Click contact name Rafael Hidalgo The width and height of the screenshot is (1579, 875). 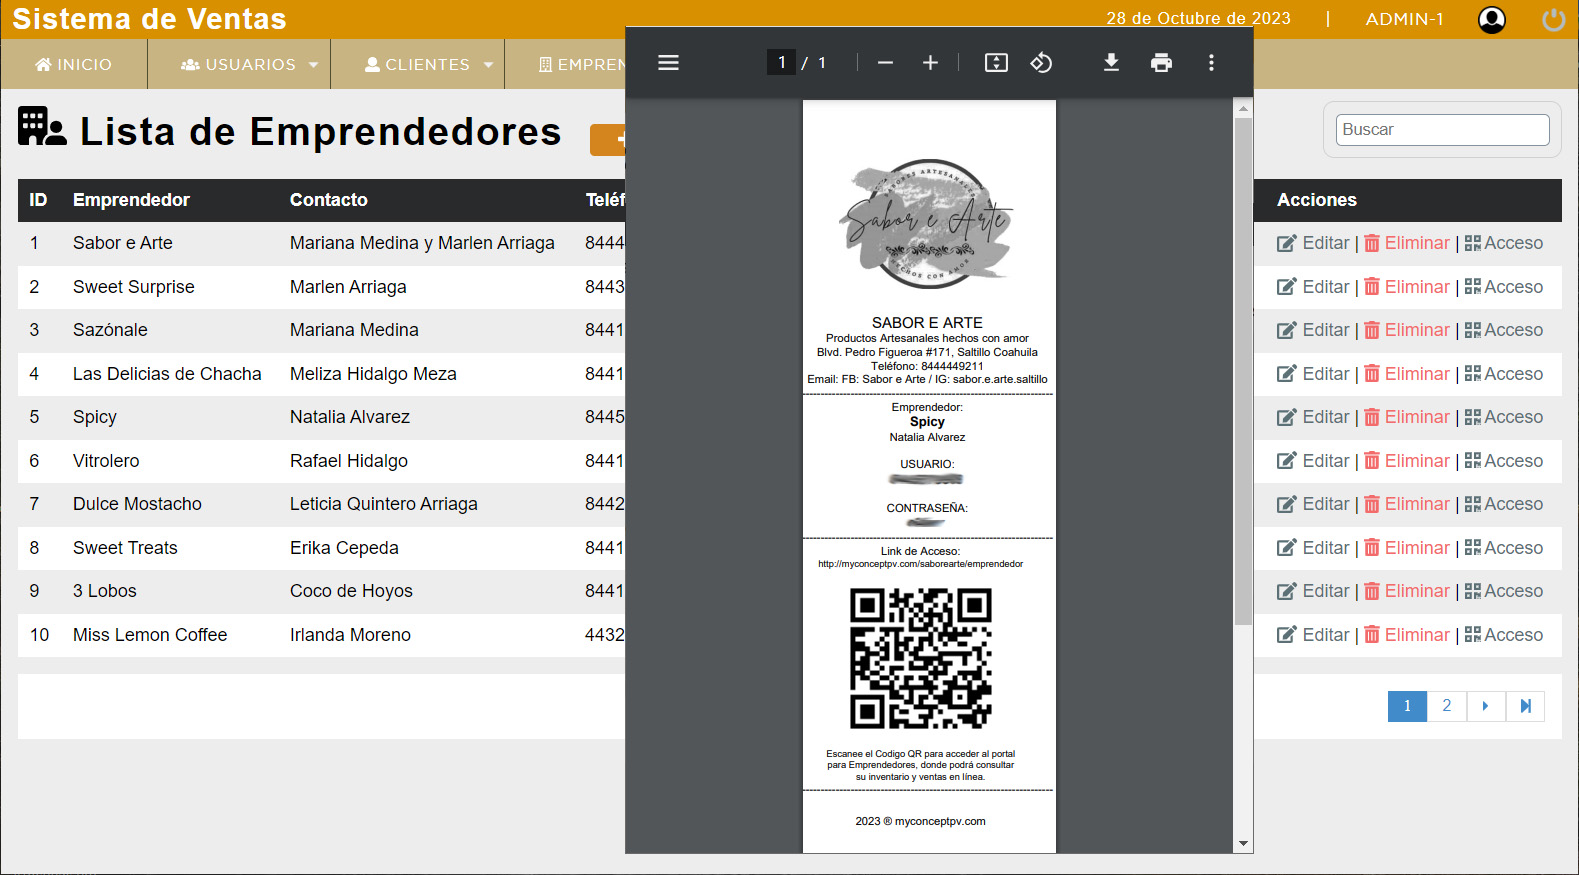349,461
